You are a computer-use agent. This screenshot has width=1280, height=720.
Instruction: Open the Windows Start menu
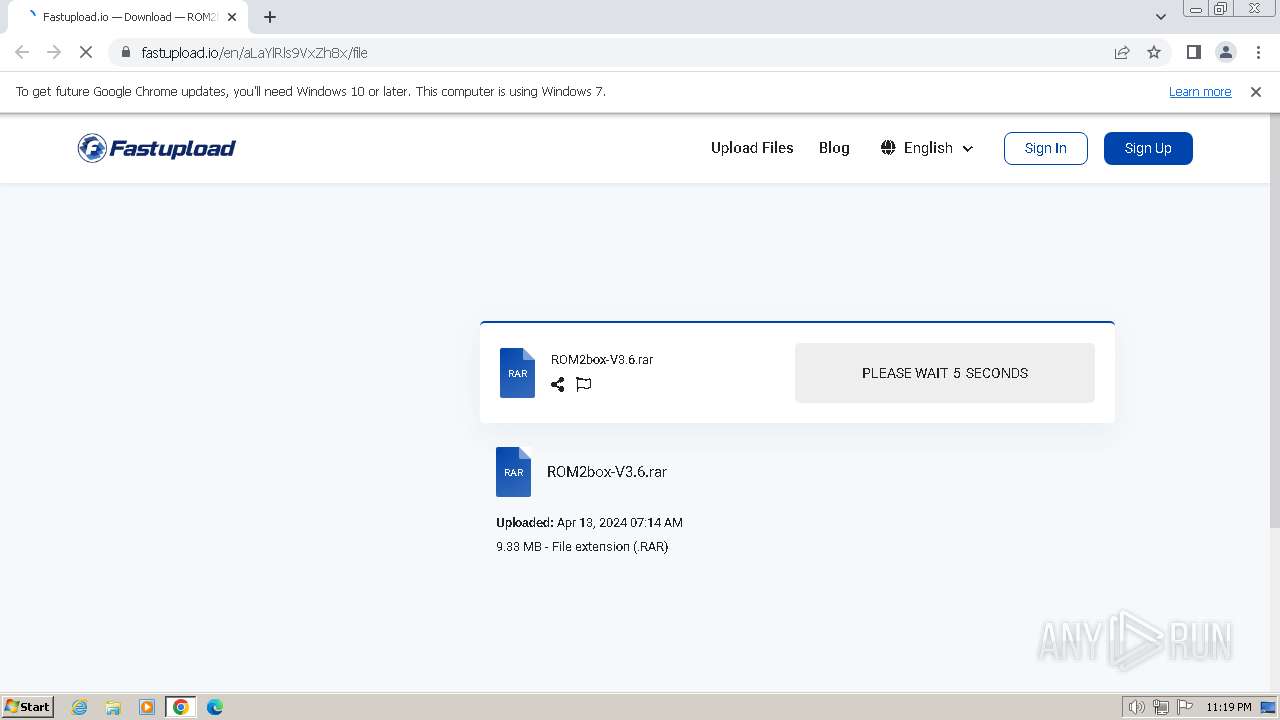point(28,707)
